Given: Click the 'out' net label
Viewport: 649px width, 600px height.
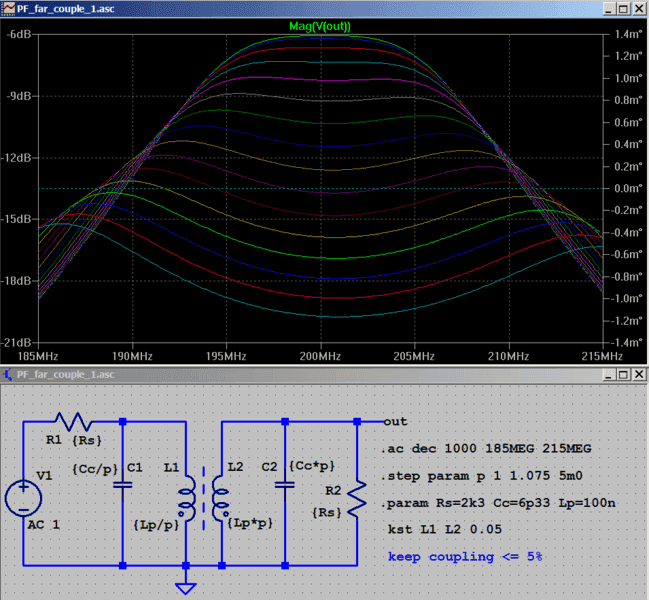Looking at the screenshot, I should click(395, 422).
